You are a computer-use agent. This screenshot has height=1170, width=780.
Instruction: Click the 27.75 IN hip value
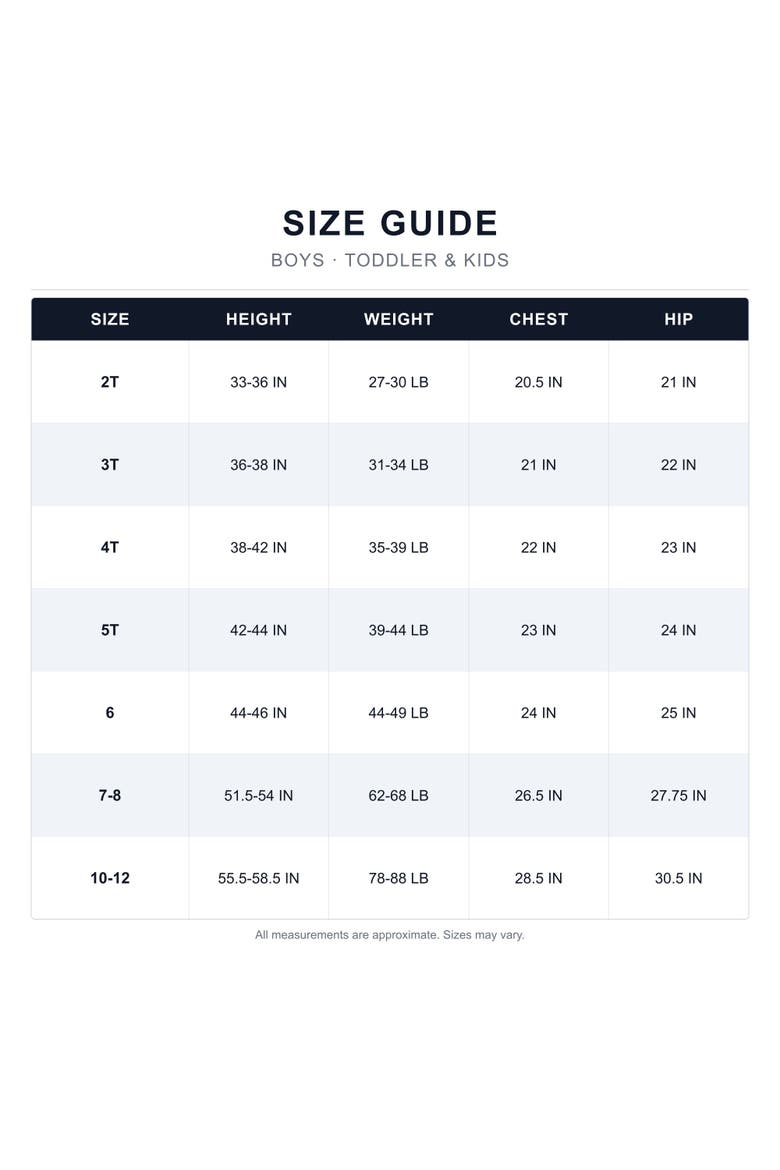[678, 795]
